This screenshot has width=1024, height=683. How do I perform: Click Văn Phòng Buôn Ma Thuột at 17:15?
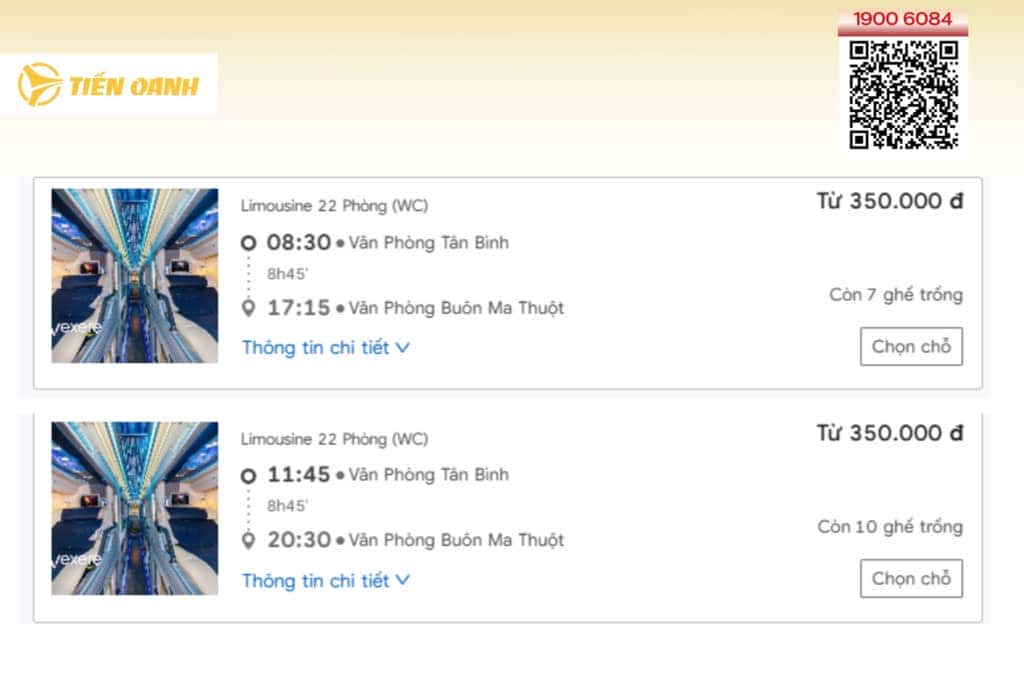click(x=456, y=308)
